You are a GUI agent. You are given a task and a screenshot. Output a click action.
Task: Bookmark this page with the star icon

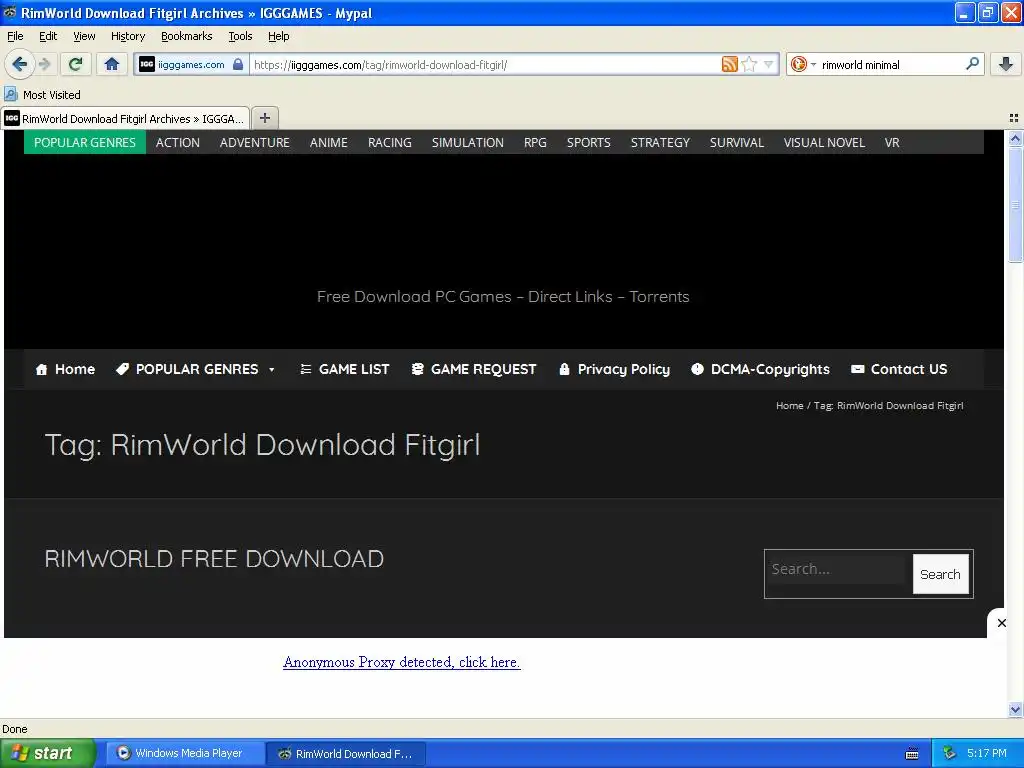[750, 64]
